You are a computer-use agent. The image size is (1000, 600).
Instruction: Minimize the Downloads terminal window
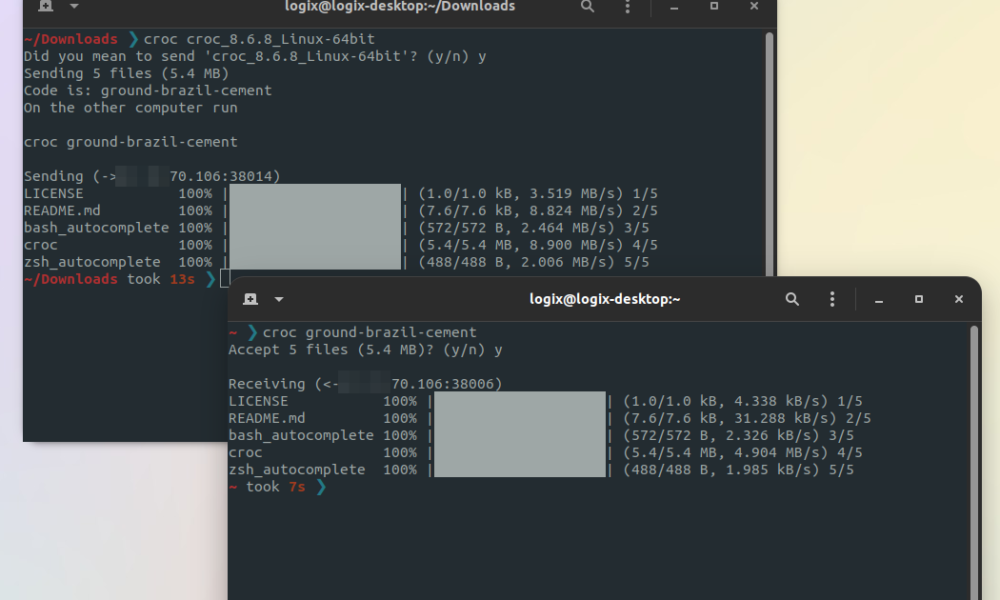[x=674, y=6]
